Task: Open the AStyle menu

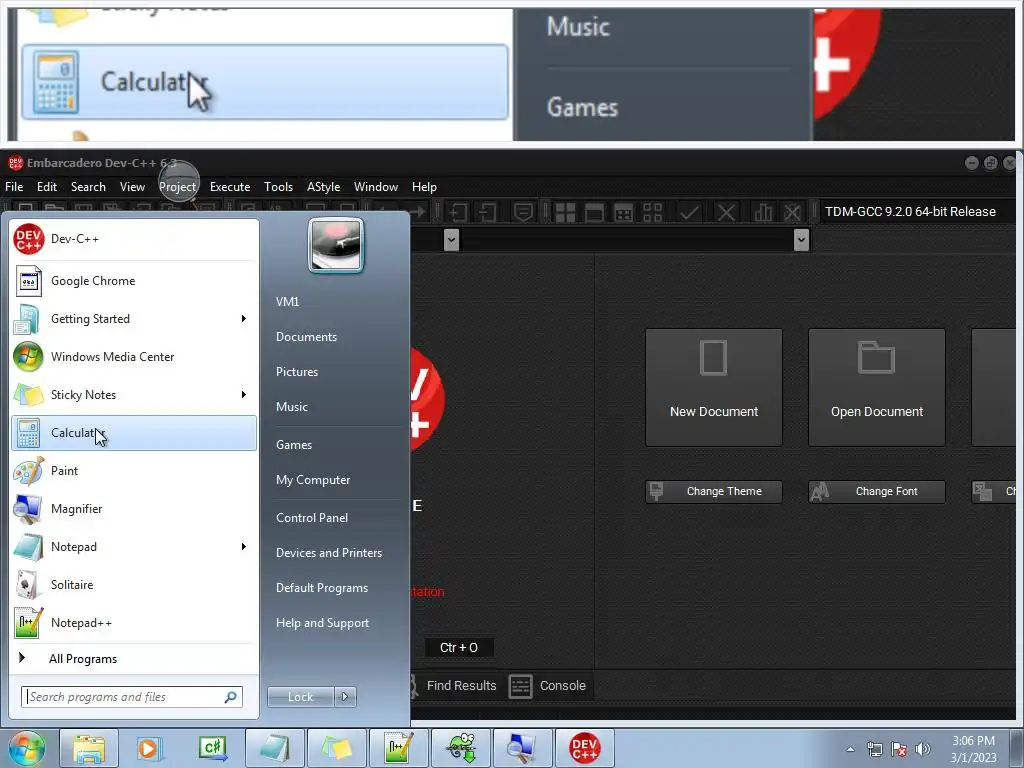Action: (323, 187)
